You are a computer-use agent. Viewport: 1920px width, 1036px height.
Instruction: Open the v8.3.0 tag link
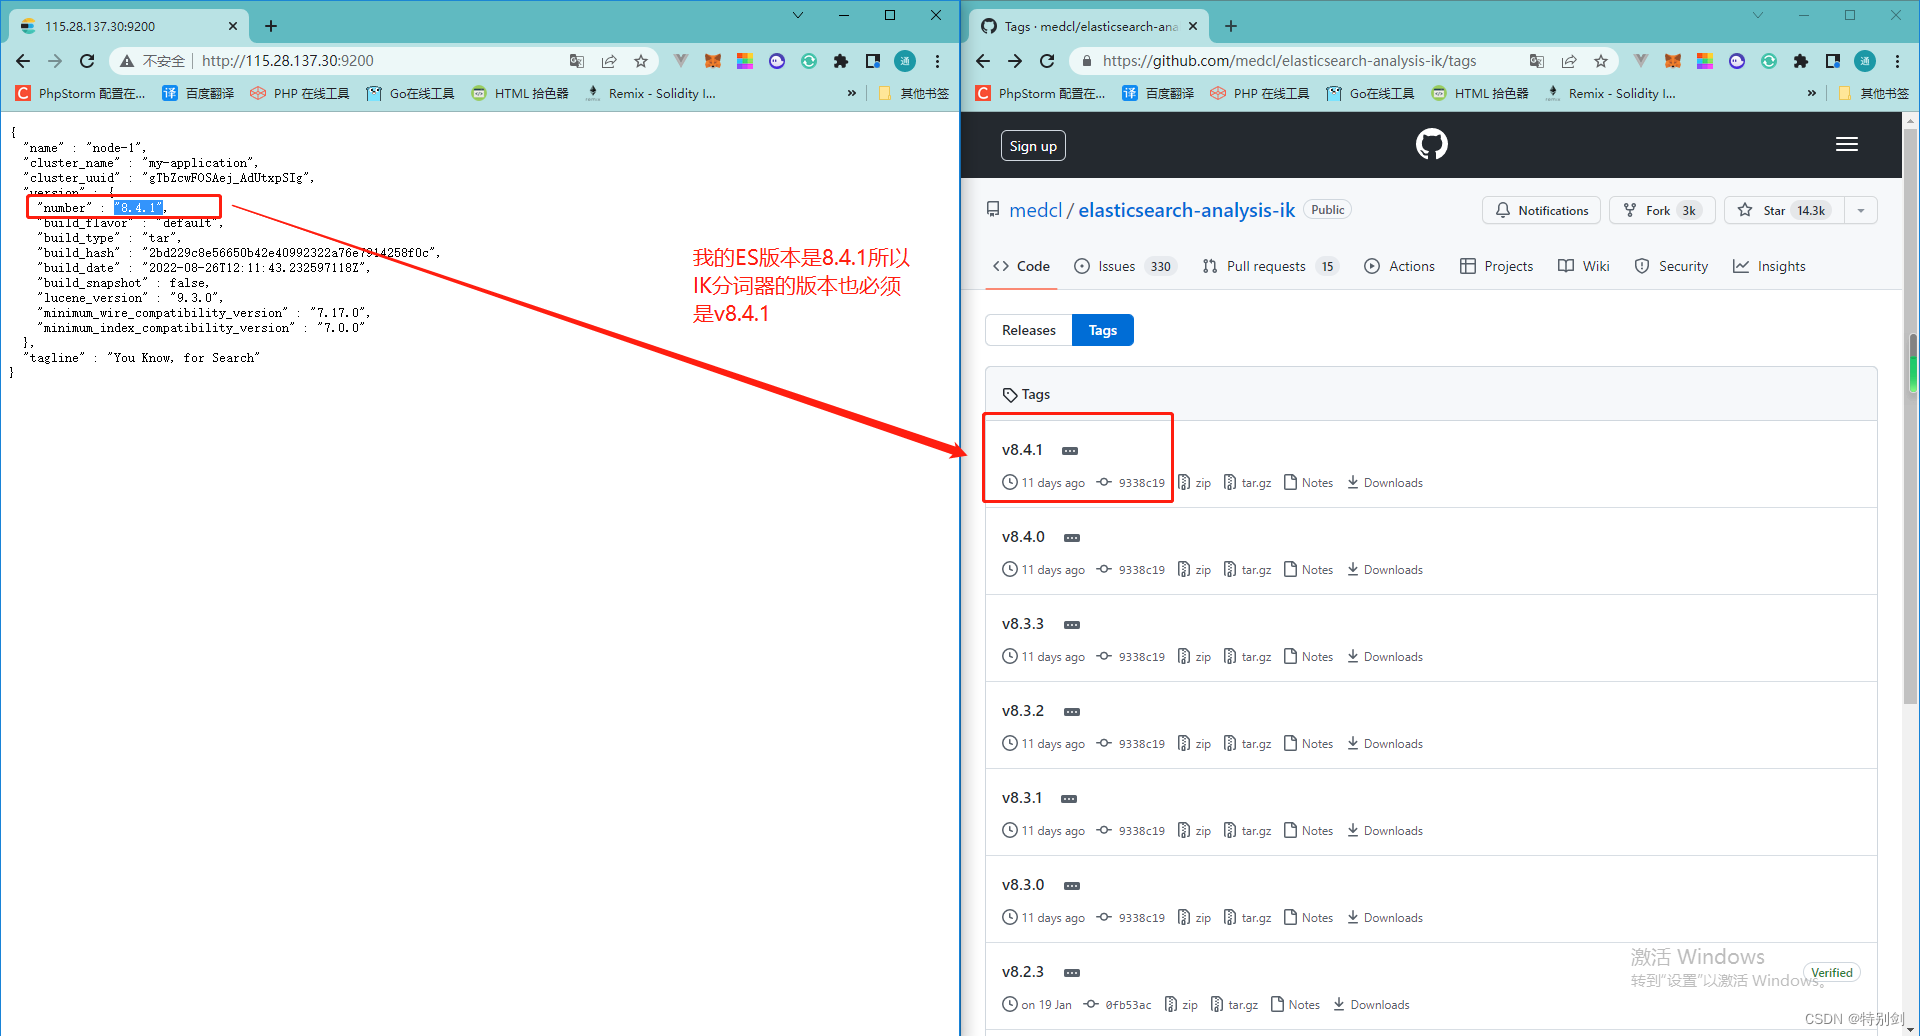click(x=1023, y=885)
